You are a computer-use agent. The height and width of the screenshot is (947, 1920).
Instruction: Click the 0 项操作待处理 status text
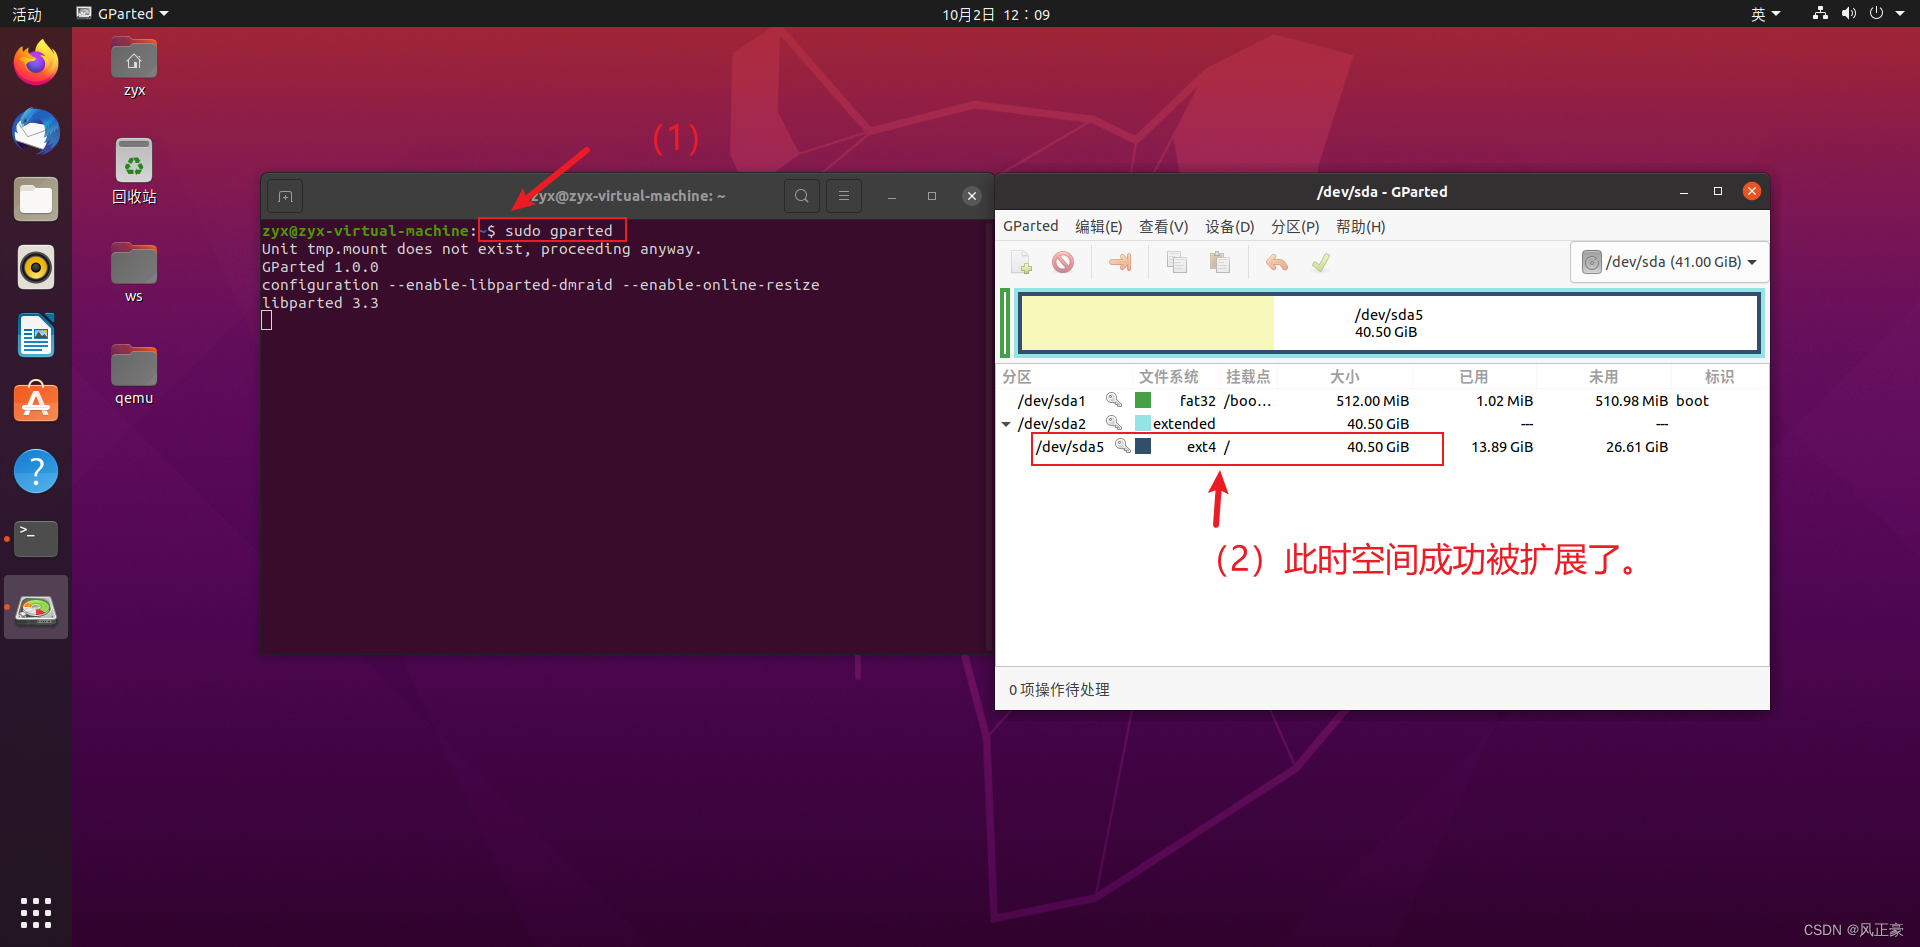1059,690
